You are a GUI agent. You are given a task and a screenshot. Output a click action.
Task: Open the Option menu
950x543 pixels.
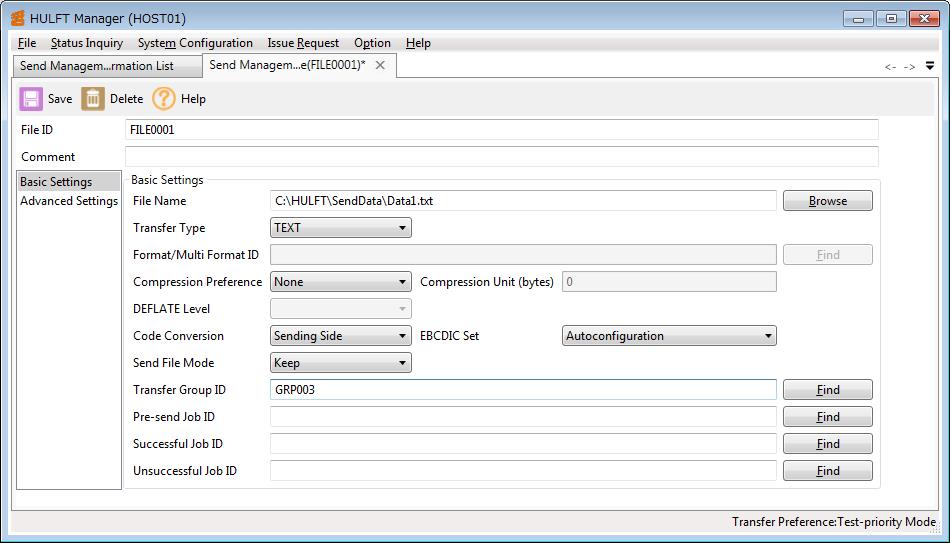372,43
